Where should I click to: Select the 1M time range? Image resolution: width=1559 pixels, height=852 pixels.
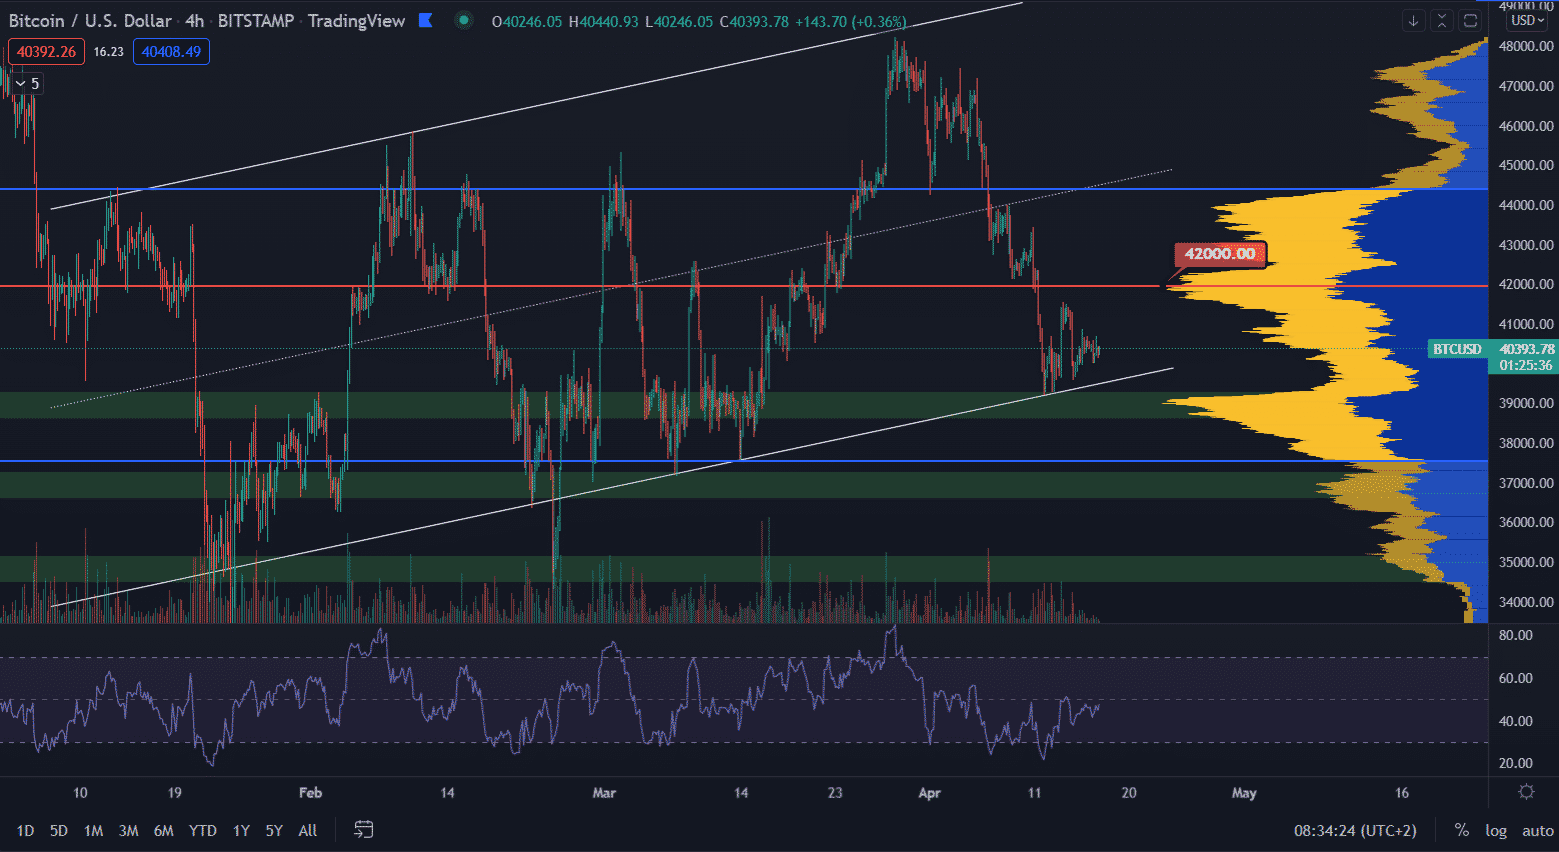93,830
